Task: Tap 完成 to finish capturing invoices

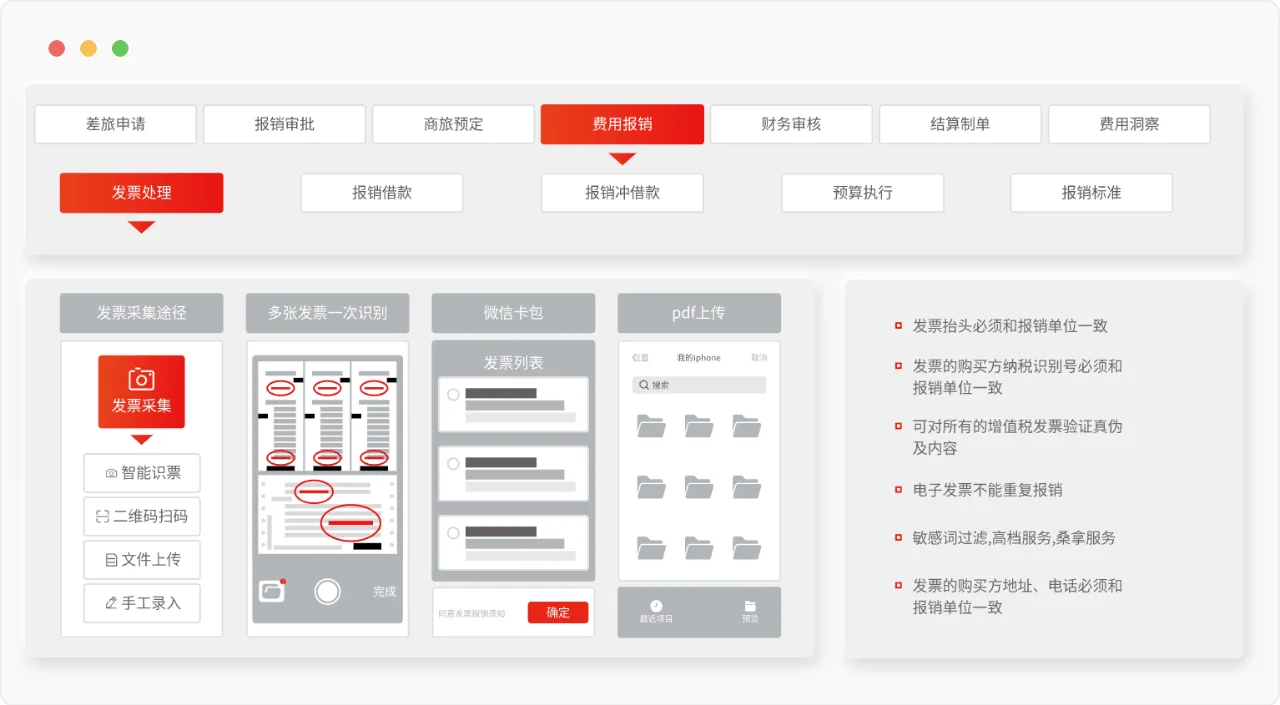Action: [x=383, y=592]
